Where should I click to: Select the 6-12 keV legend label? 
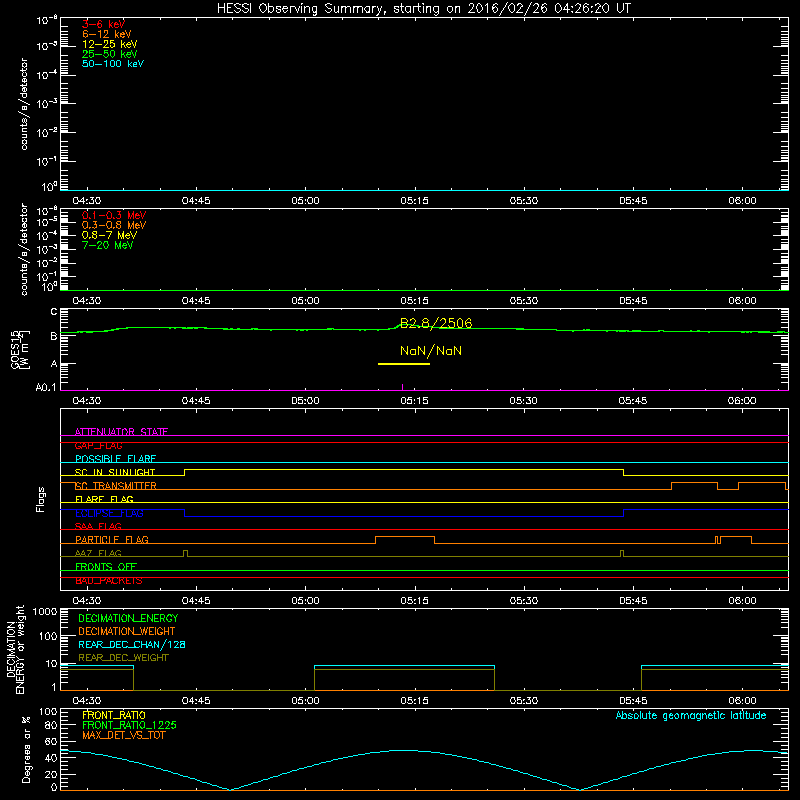tap(106, 34)
